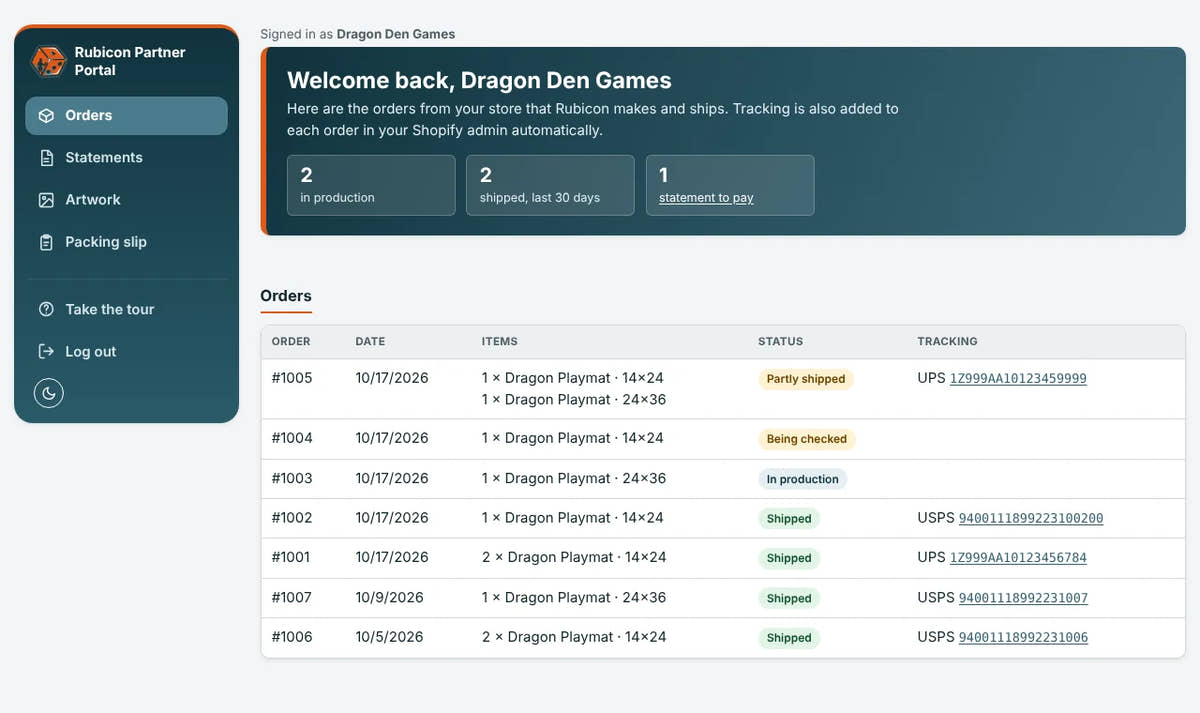
Task: Click the Rubicon dice logo icon
Action: click(x=48, y=61)
